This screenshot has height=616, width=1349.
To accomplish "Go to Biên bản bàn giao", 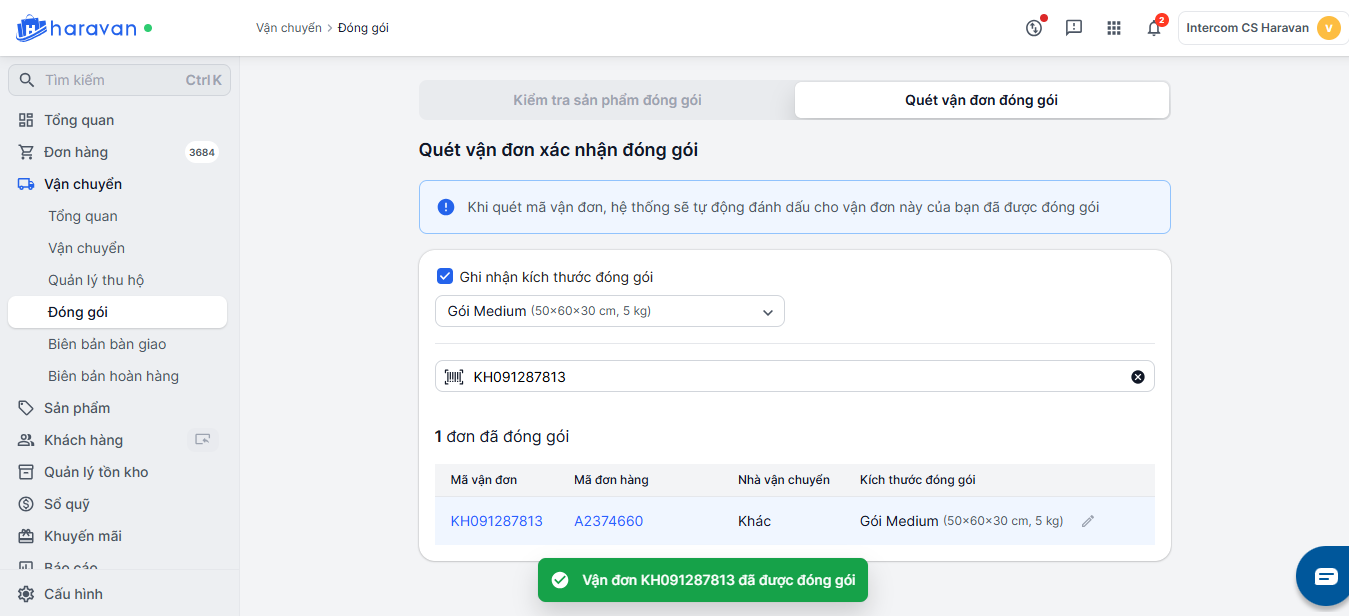I will point(107,344).
